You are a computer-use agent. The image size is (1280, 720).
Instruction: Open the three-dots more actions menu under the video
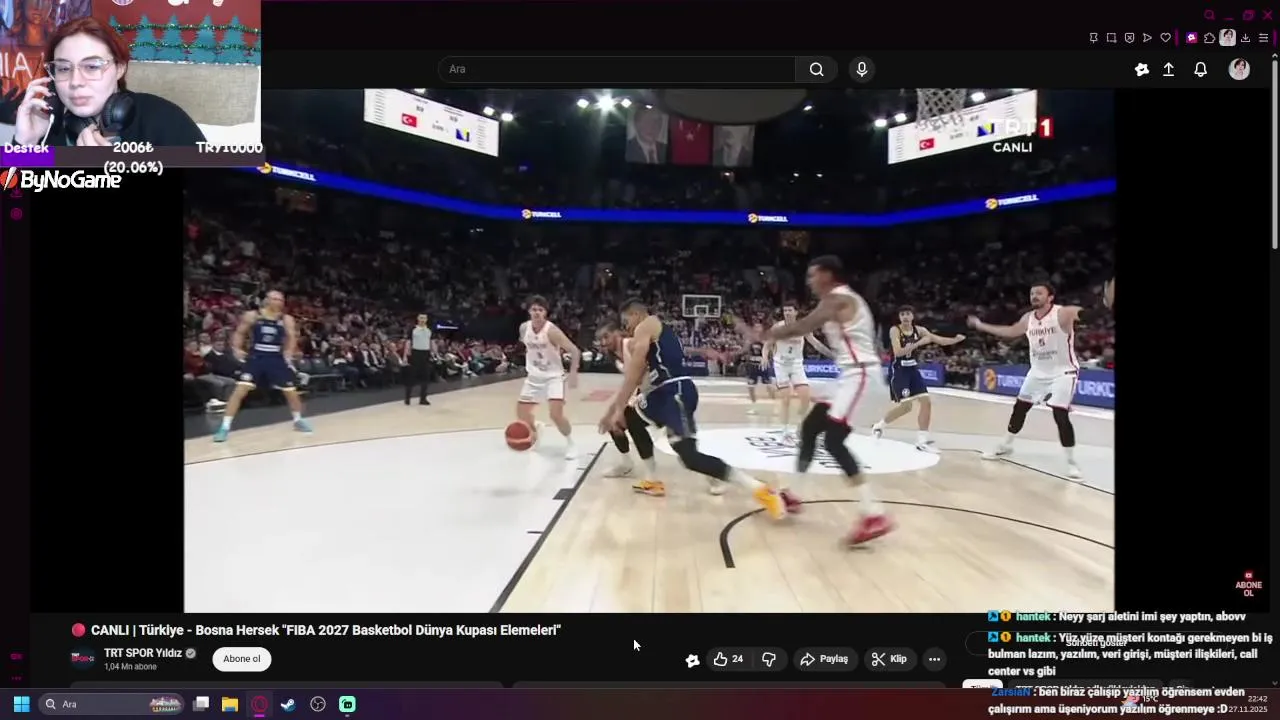click(x=934, y=659)
